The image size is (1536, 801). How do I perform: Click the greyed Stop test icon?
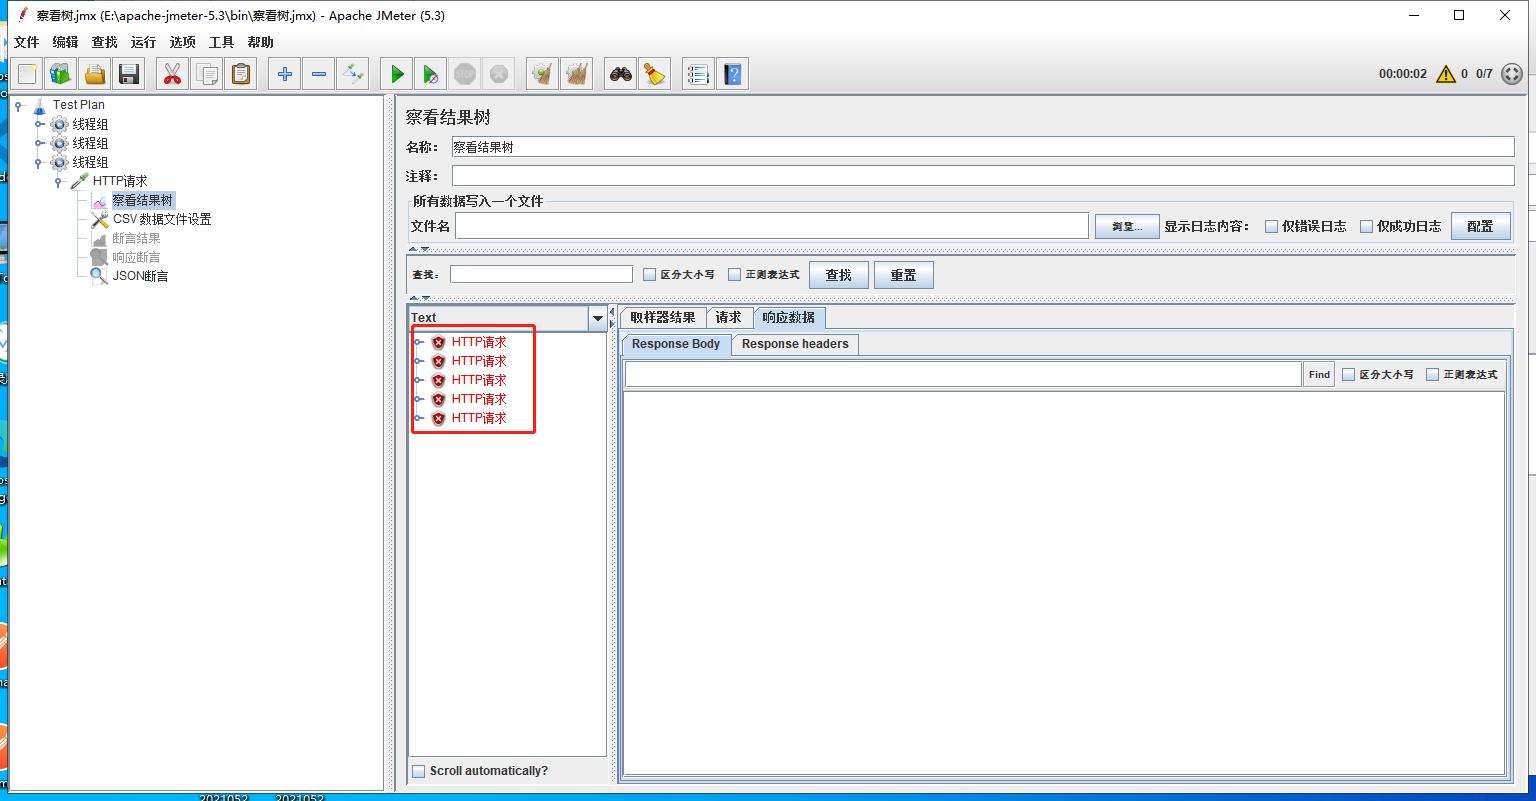465,74
